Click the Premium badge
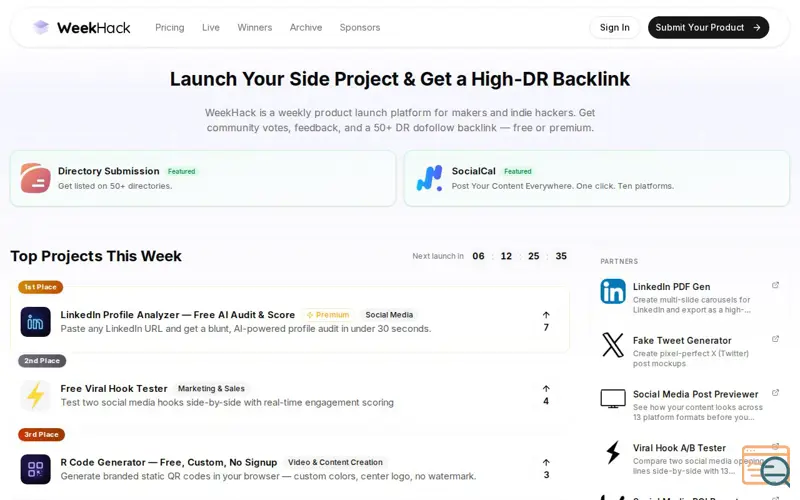Viewport: 800px width, 500px height. 328,315
